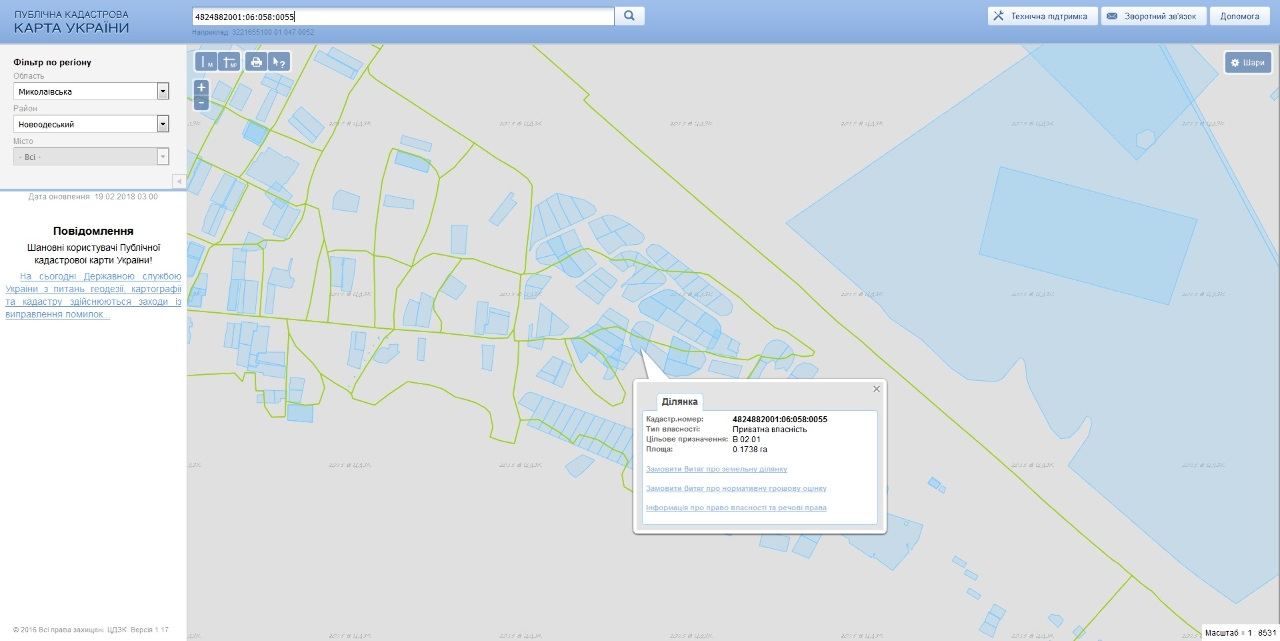Screen dimensions: 1280x641
Task: Open the Шари layers panel
Action: tap(1248, 62)
